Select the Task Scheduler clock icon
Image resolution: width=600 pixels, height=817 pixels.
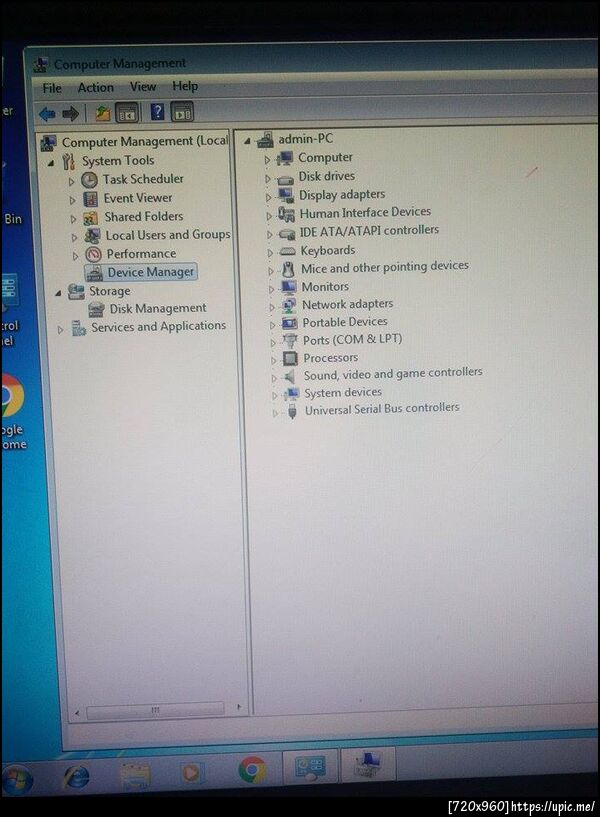click(89, 180)
